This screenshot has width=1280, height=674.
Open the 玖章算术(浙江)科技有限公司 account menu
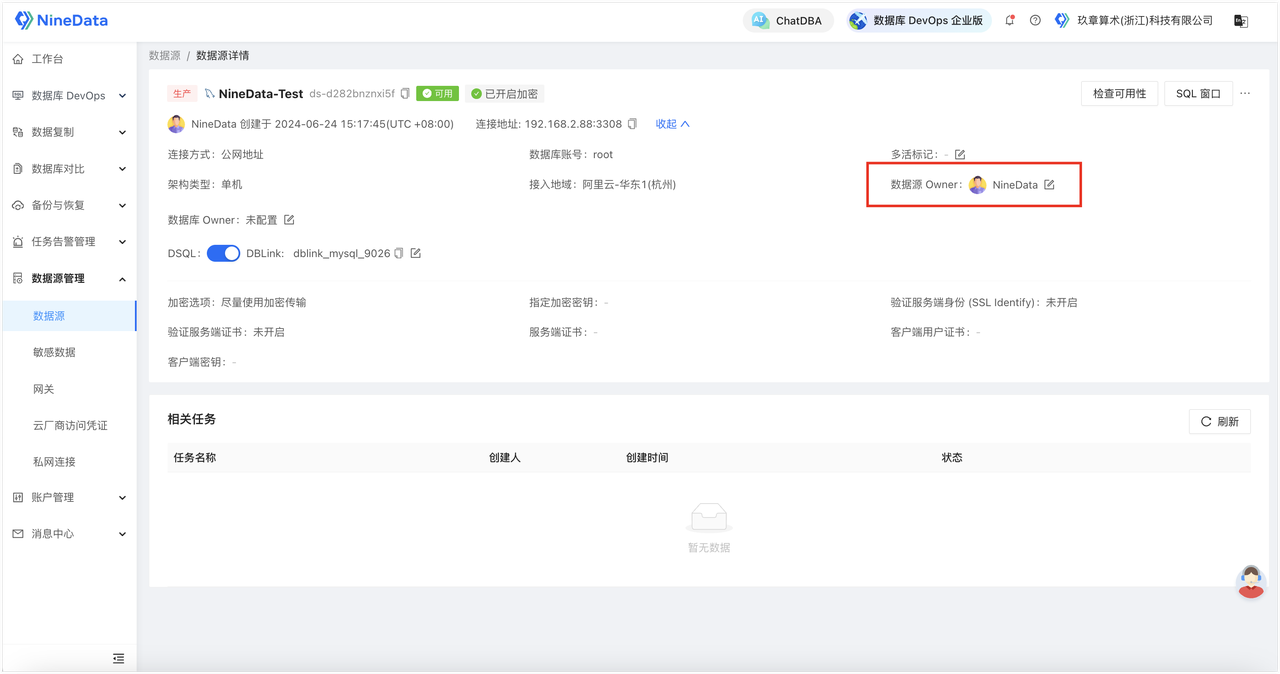pyautogui.click(x=1134, y=20)
